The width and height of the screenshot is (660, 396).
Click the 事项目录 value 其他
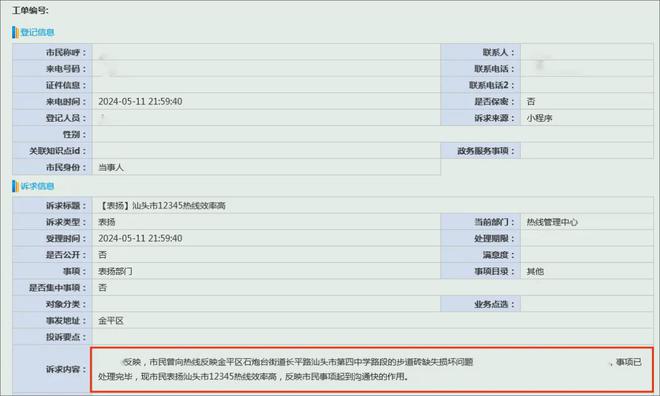[535, 271]
